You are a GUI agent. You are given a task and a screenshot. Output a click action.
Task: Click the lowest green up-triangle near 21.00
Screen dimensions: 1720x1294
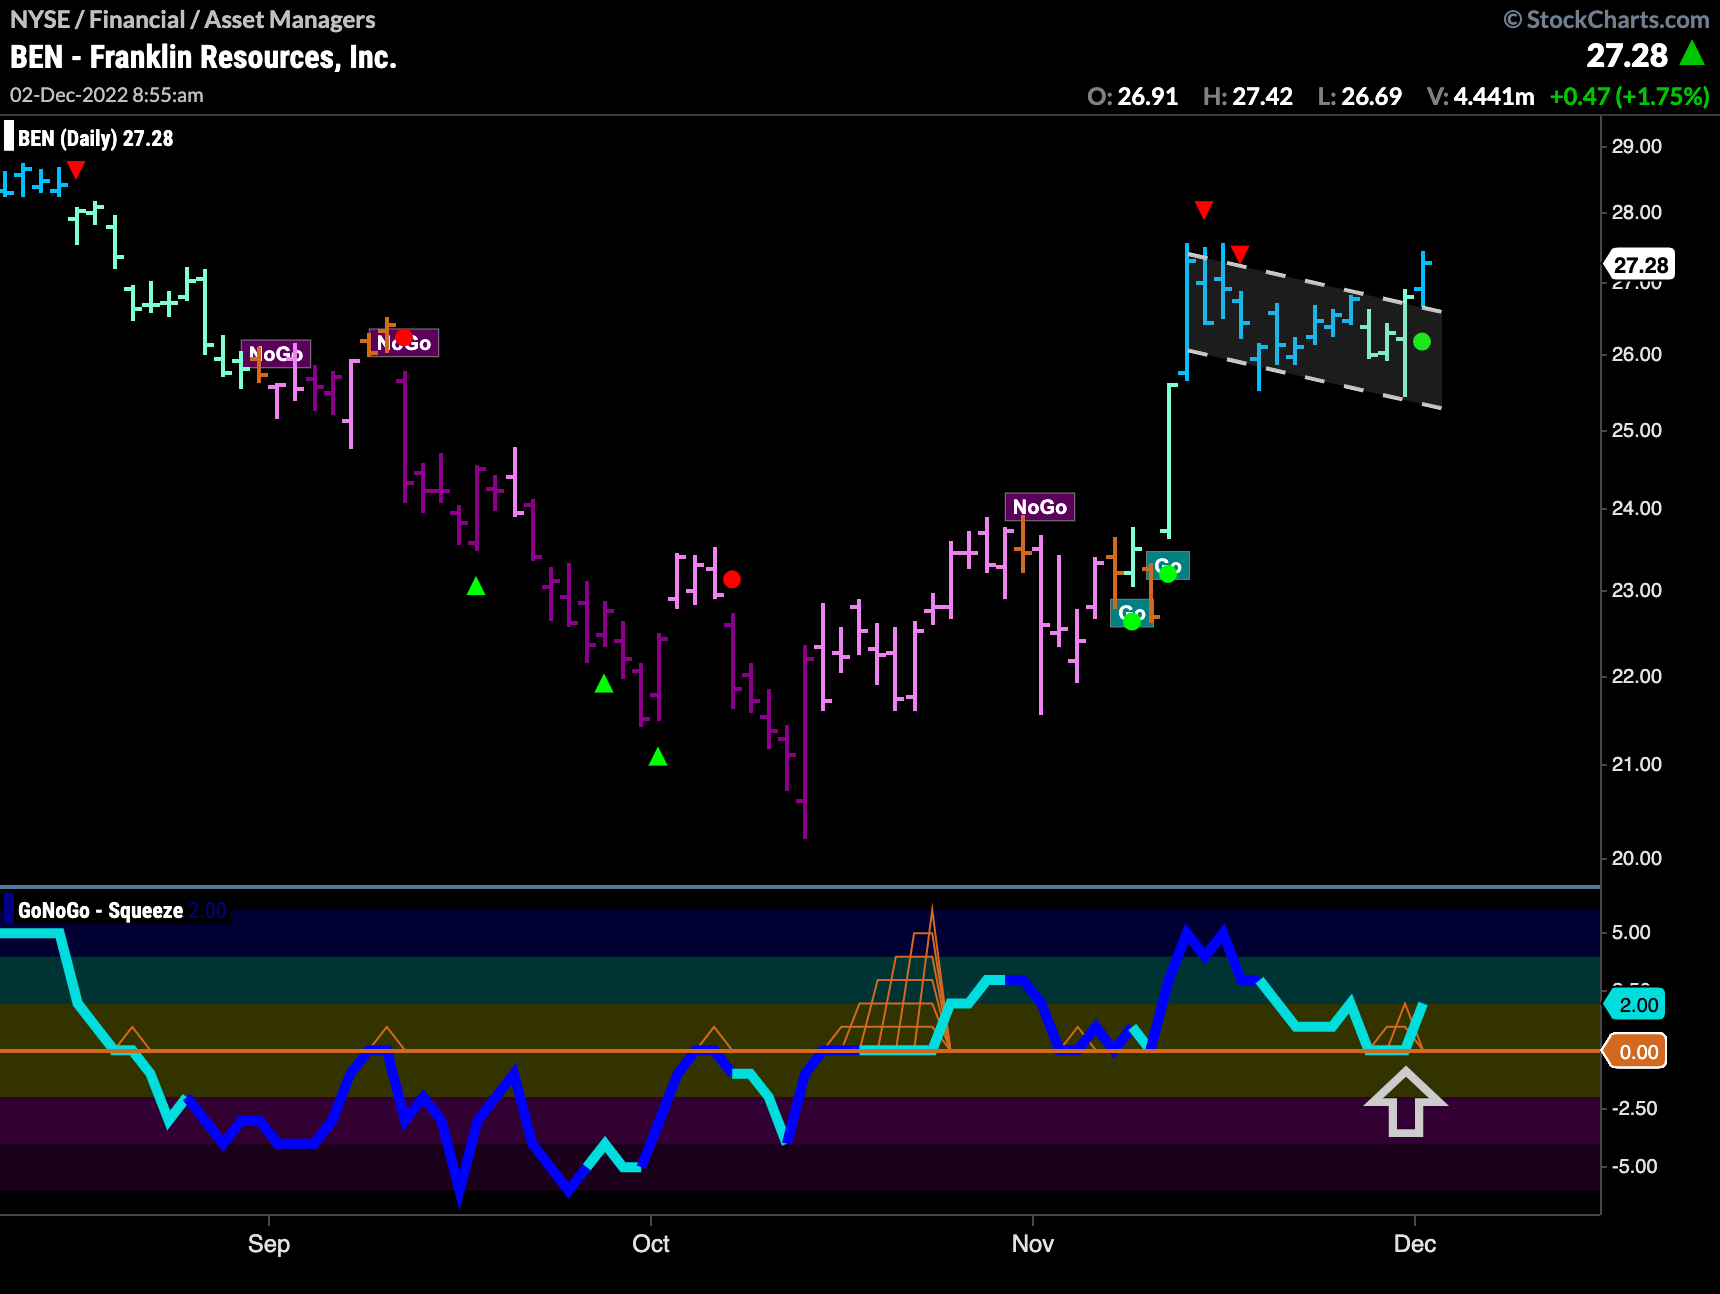[x=658, y=757]
